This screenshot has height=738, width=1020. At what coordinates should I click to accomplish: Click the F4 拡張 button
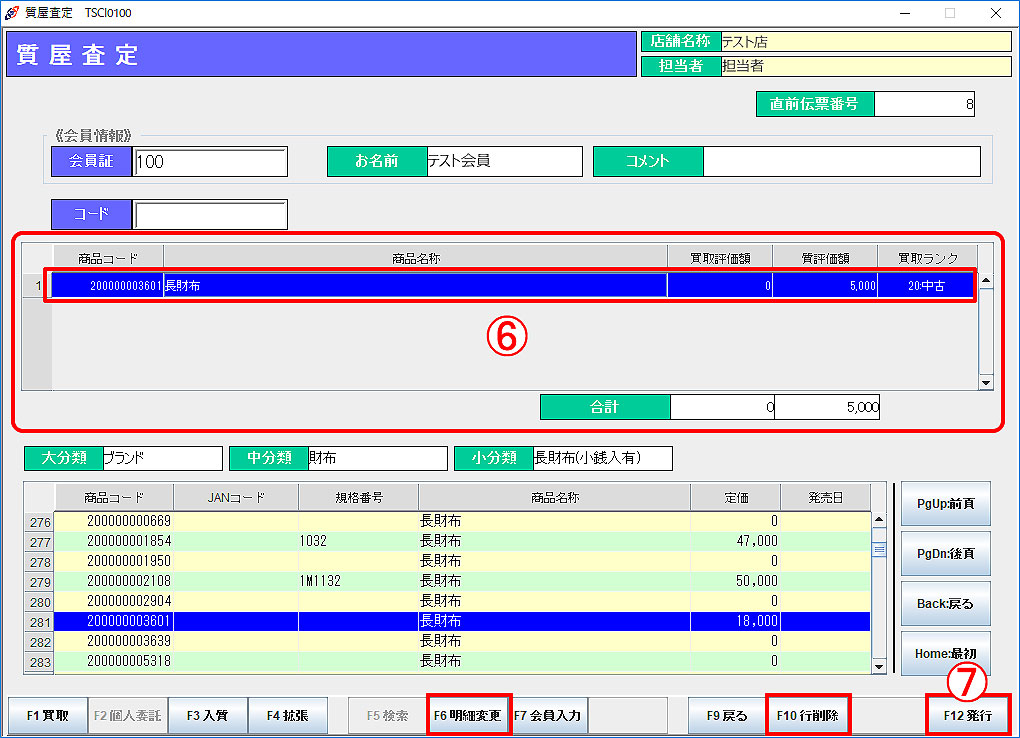point(287,716)
